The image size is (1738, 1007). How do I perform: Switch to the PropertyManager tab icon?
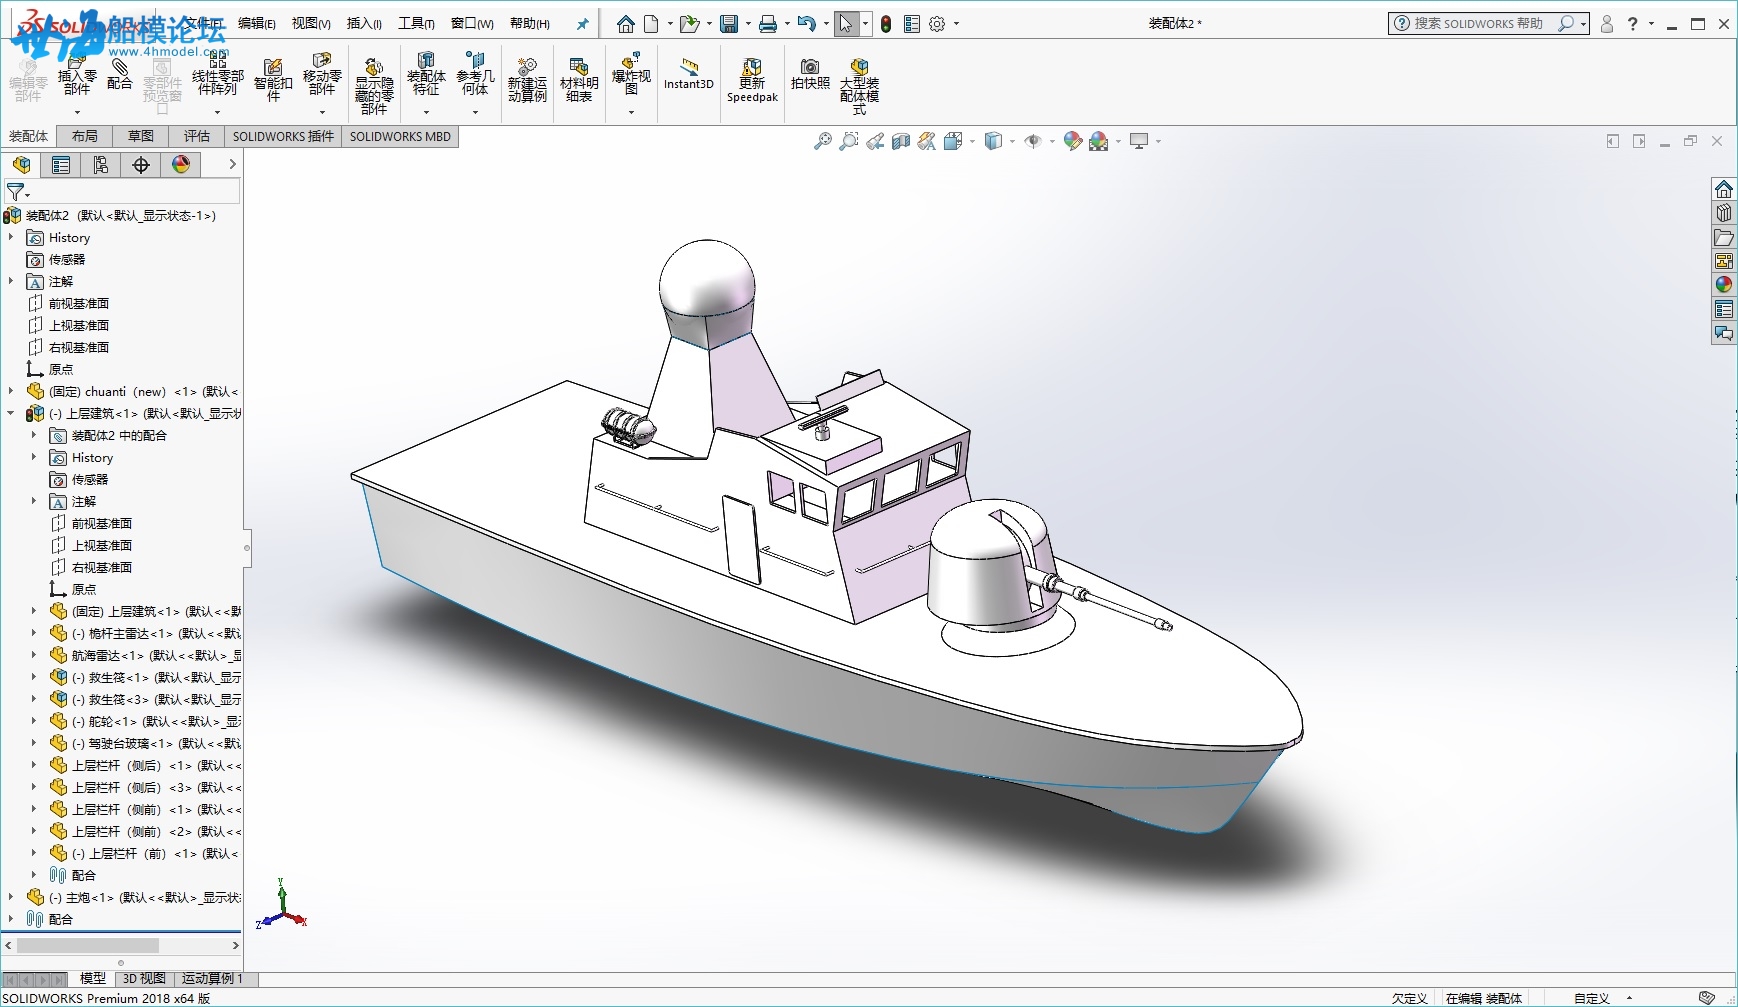(61, 165)
